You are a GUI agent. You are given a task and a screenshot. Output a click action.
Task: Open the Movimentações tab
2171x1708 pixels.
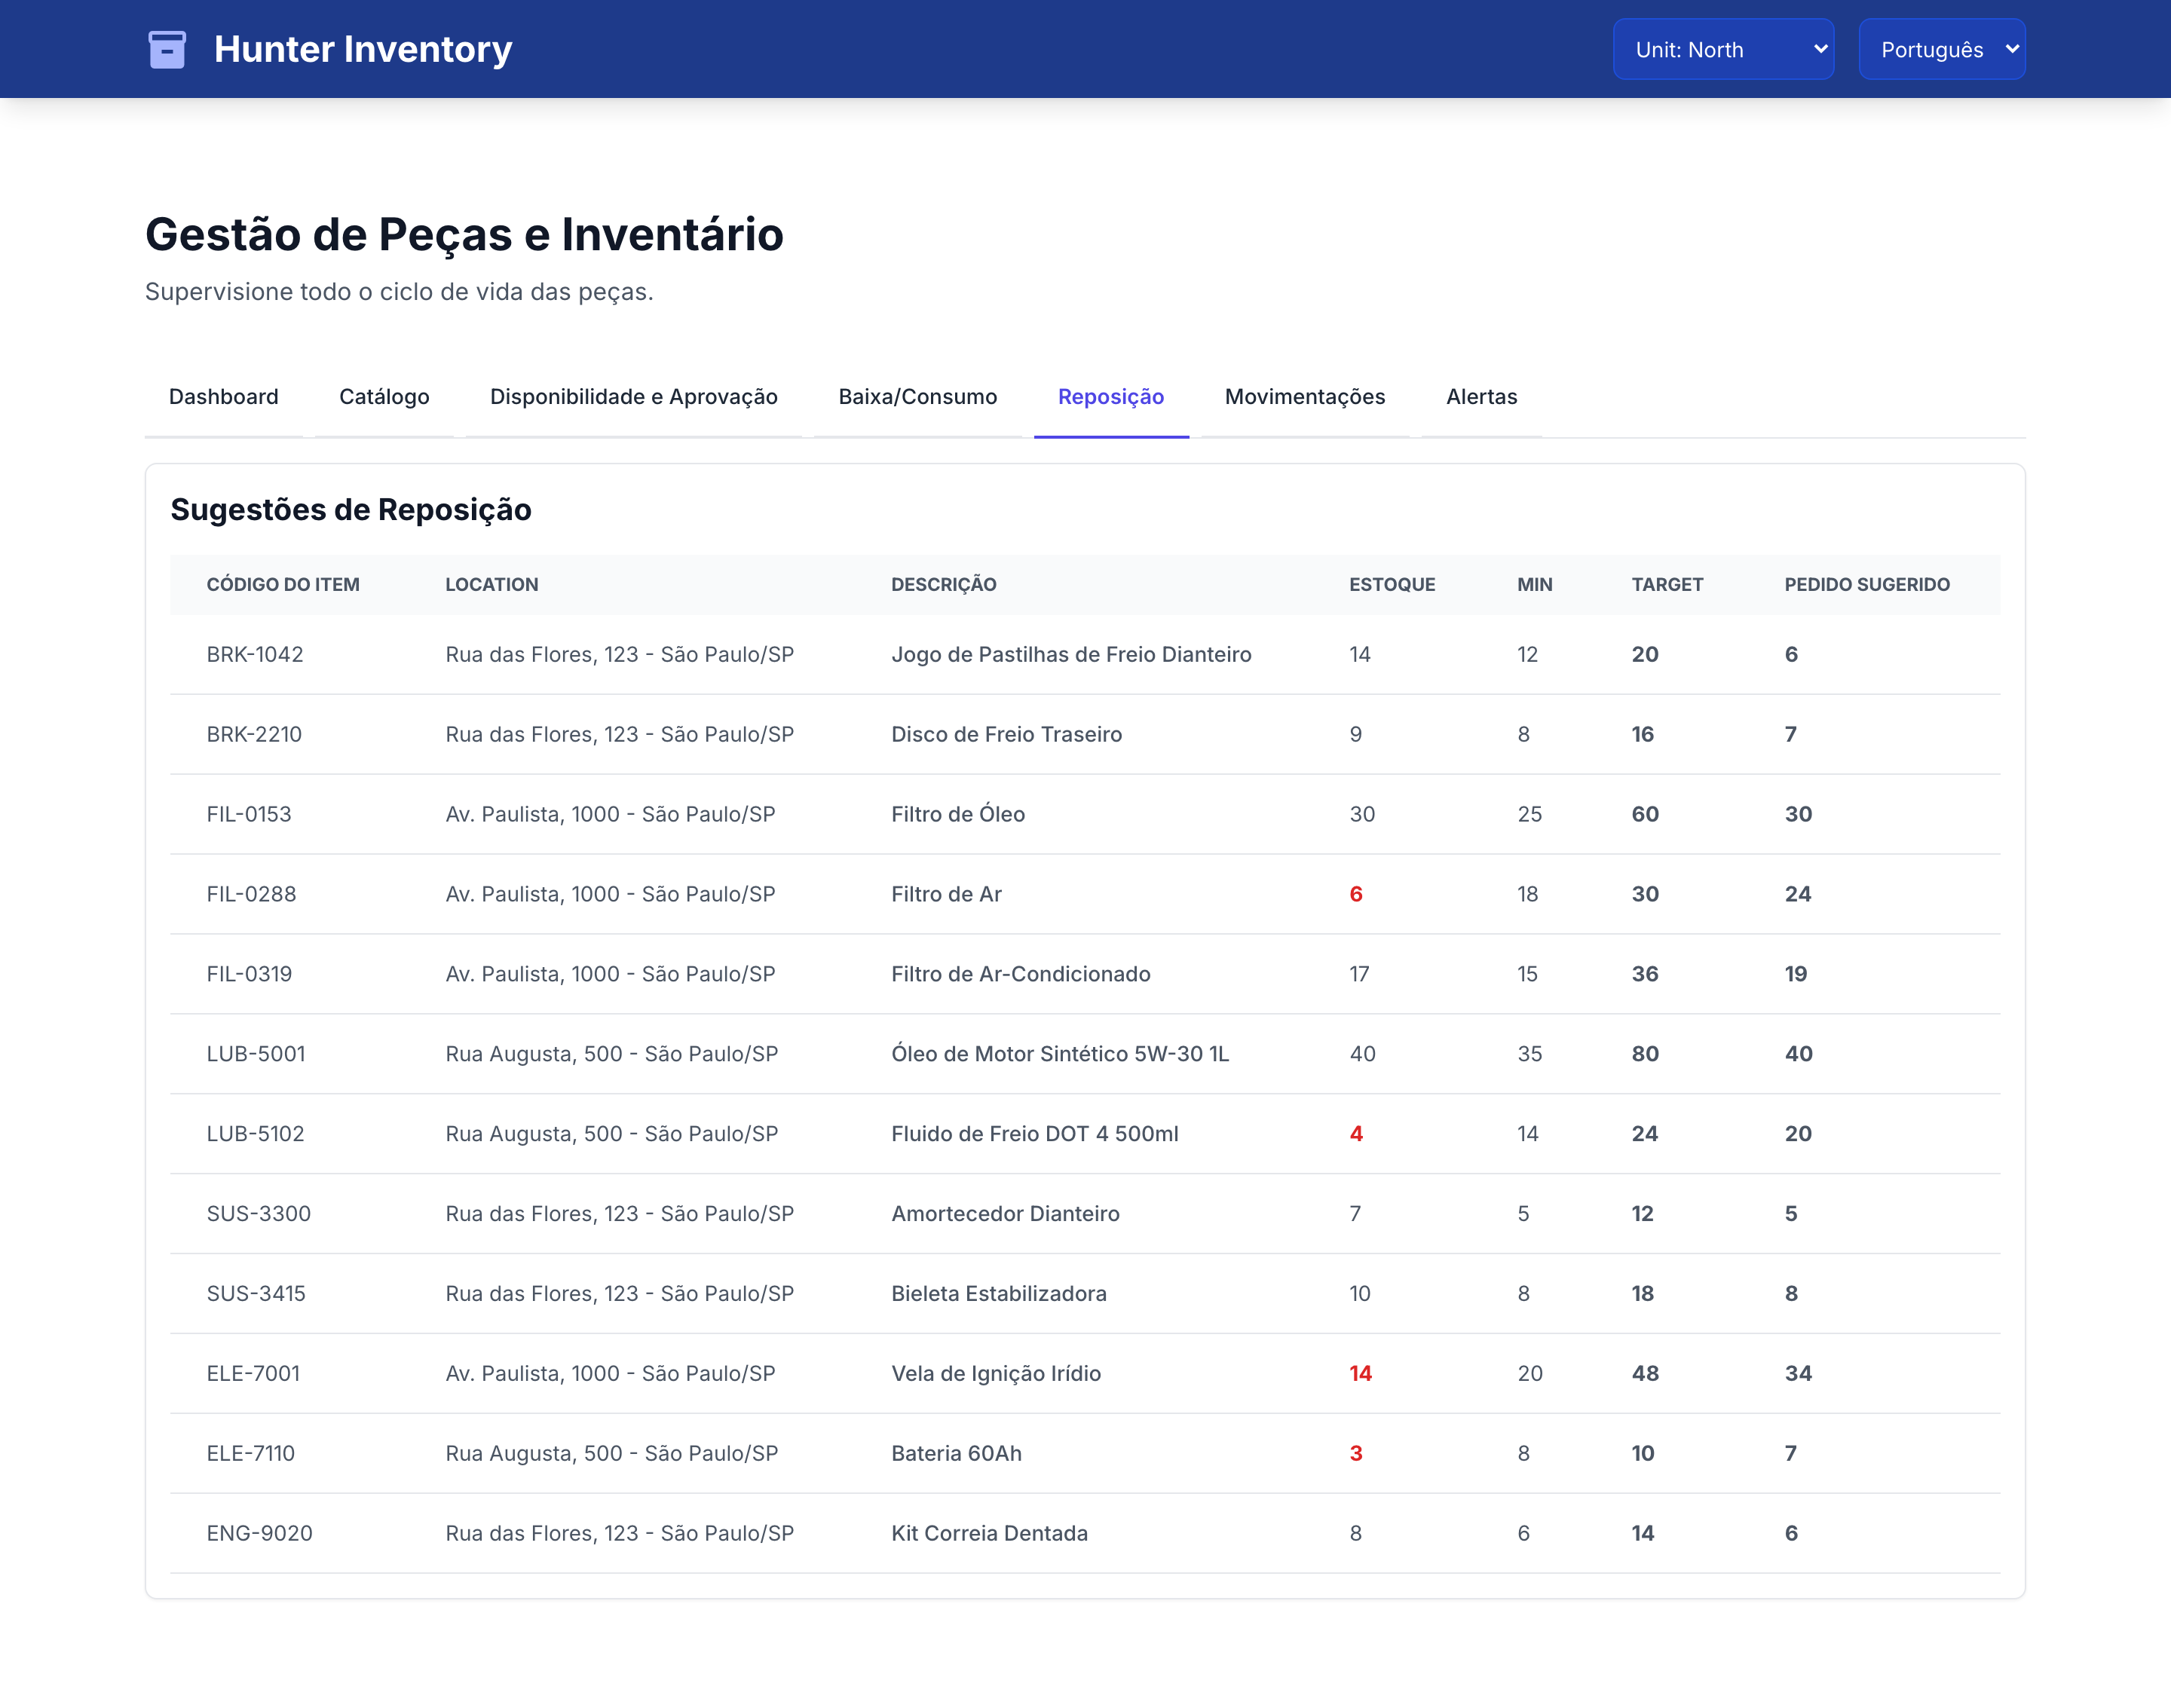click(x=1305, y=397)
